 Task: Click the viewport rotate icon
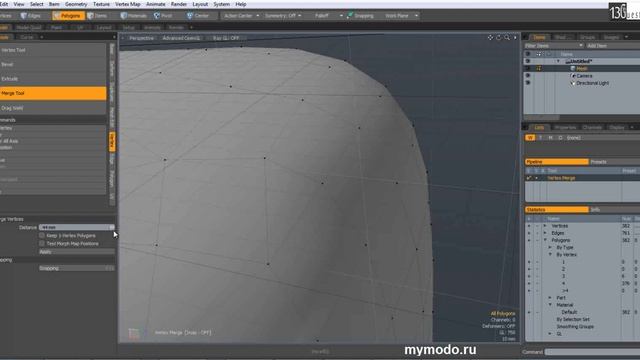pos(498,38)
